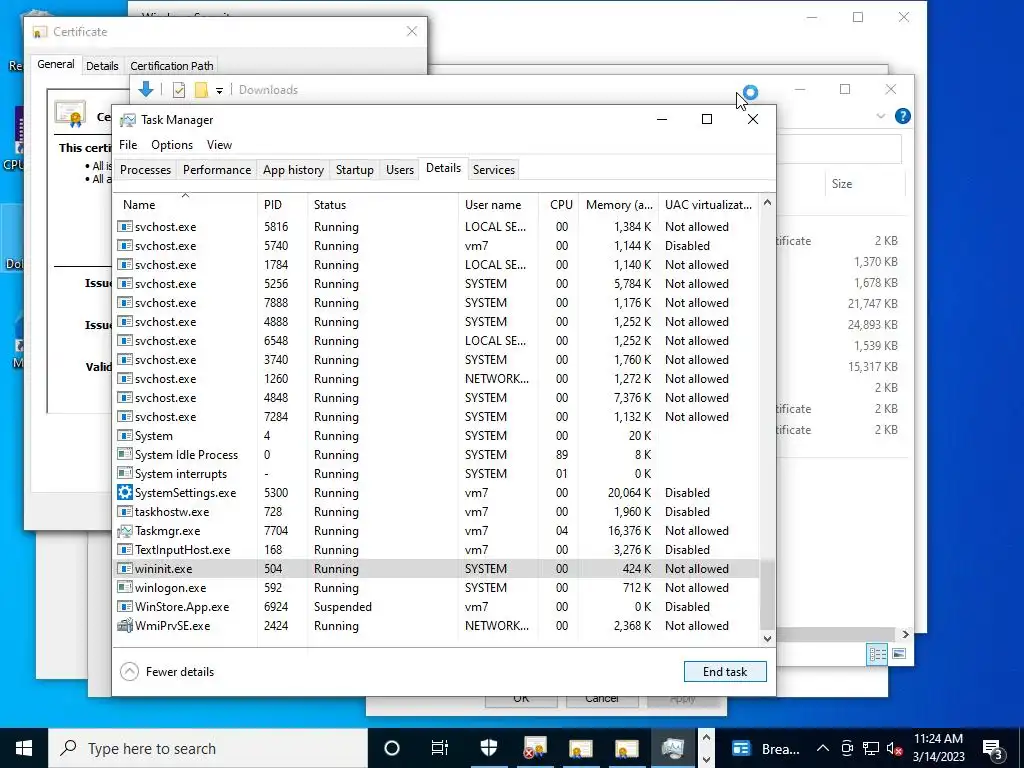Click the blue down arrow in Downloads window

click(x=146, y=89)
